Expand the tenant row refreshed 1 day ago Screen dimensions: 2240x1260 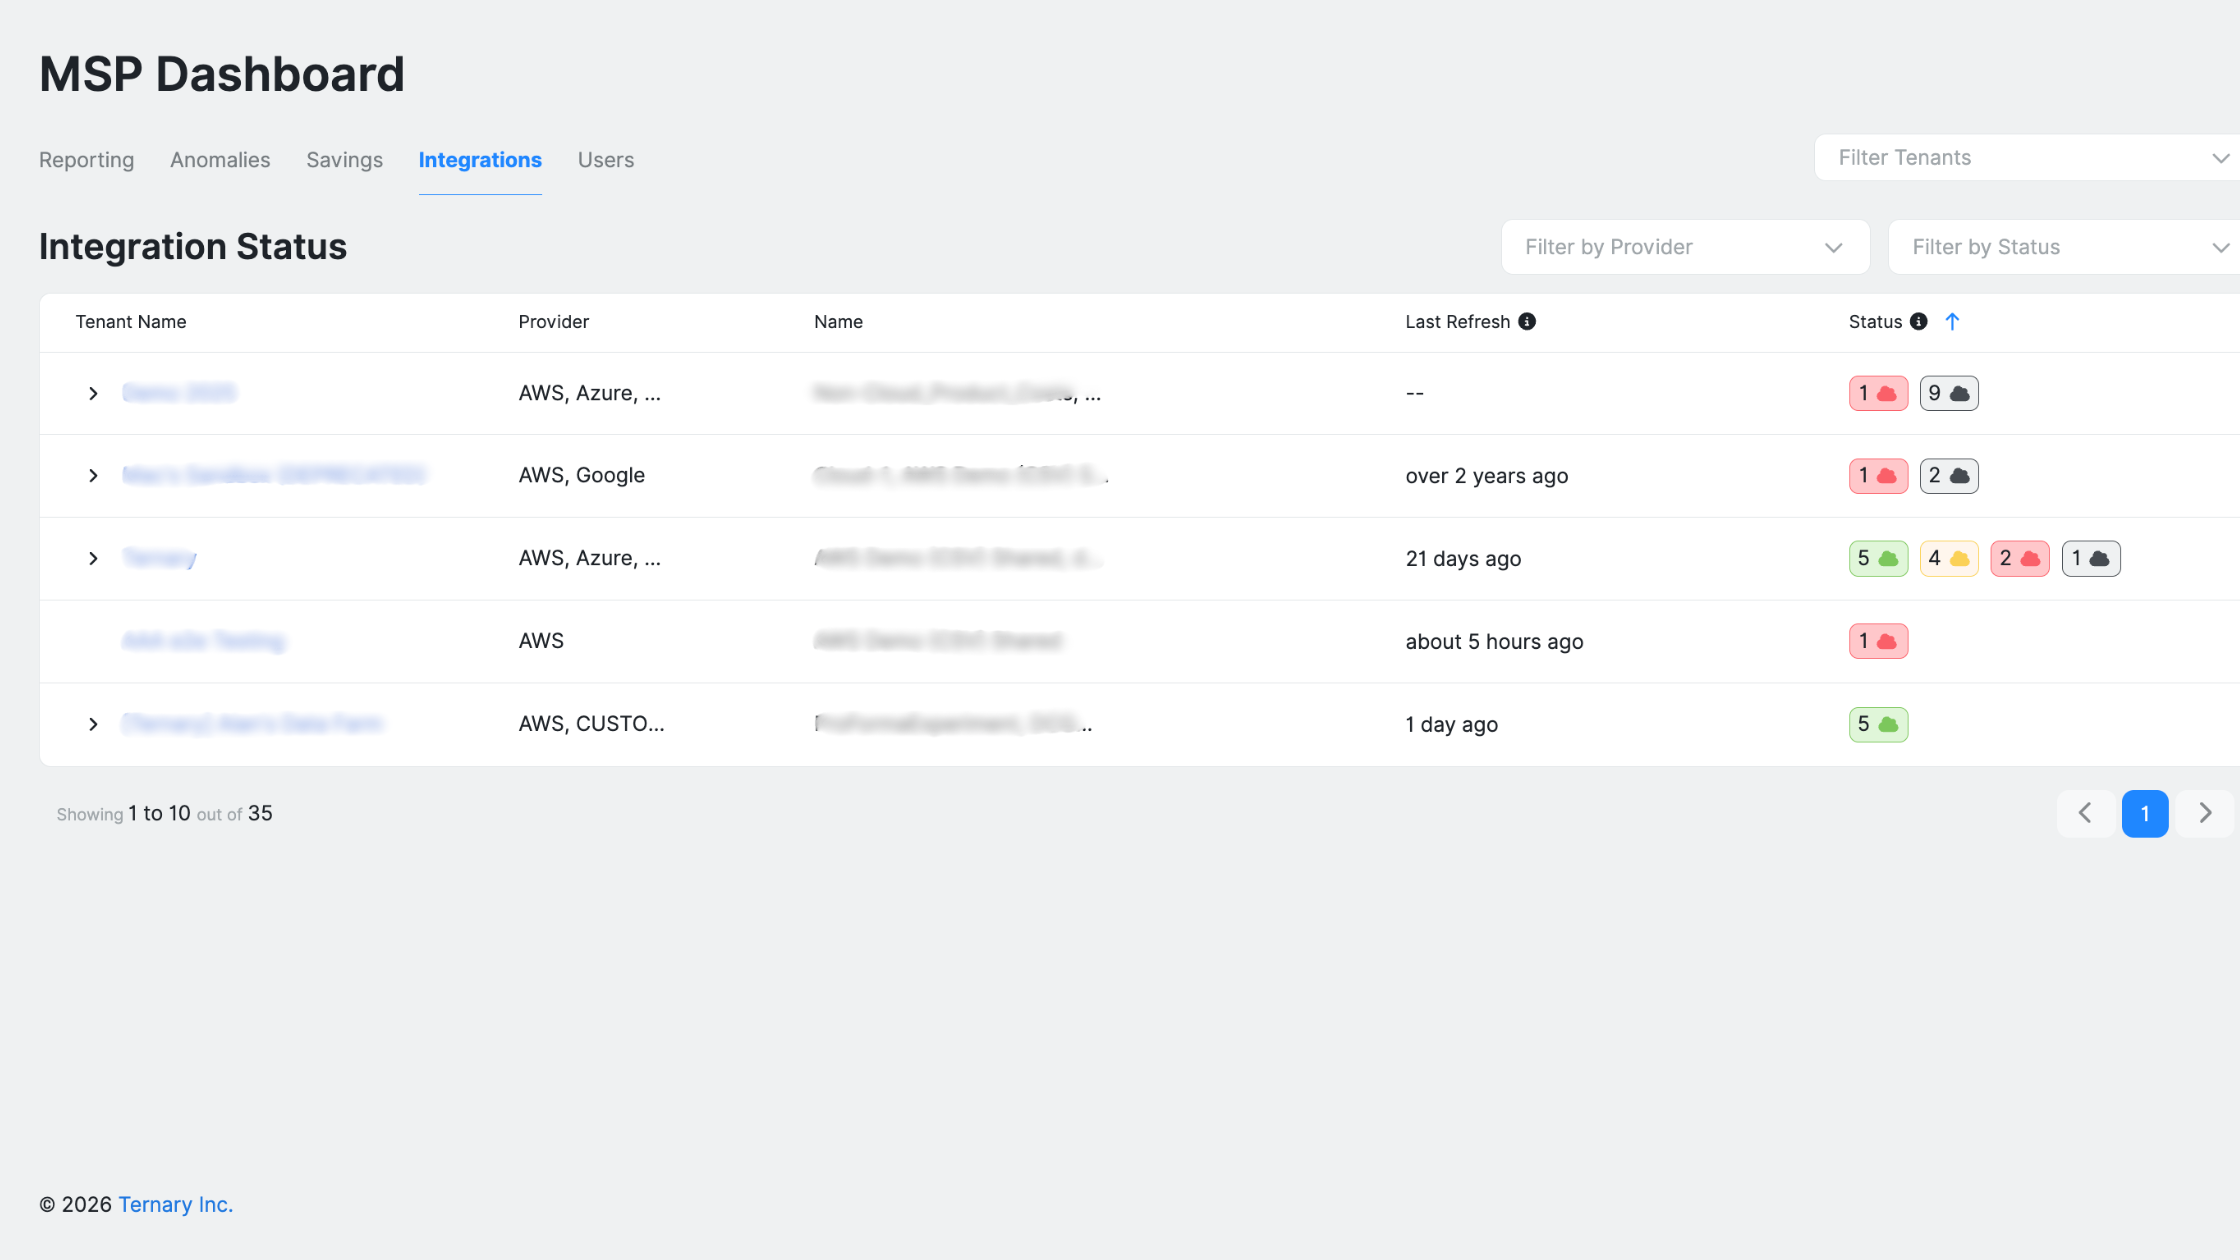93,724
